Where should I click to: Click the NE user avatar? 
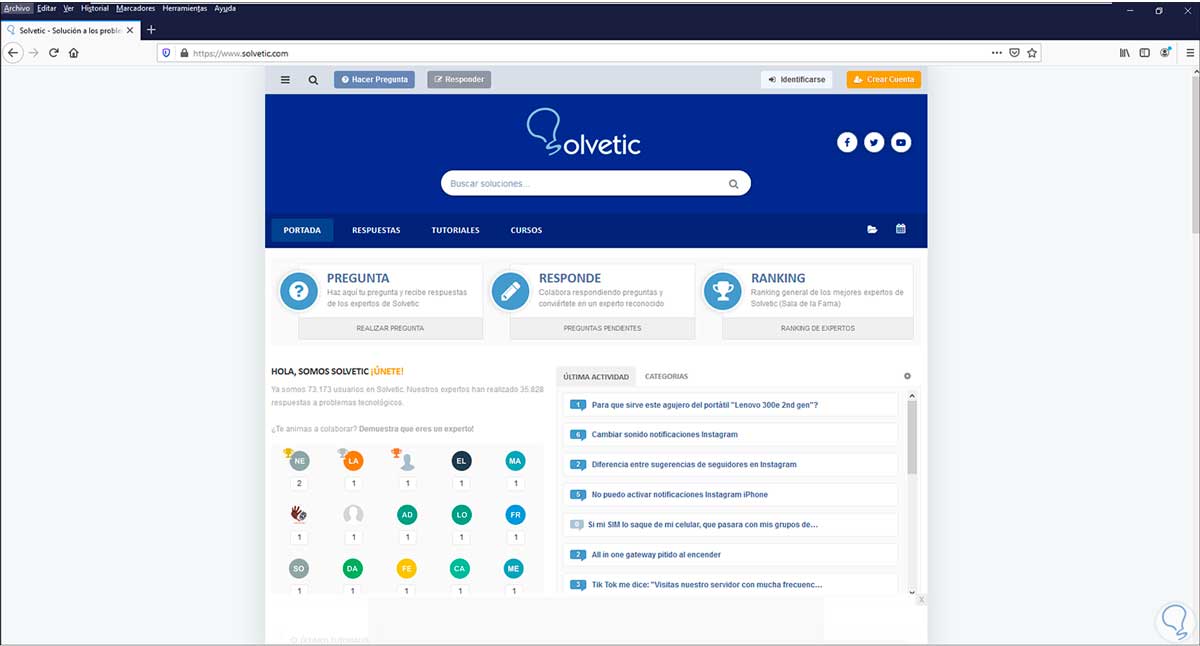tap(299, 461)
